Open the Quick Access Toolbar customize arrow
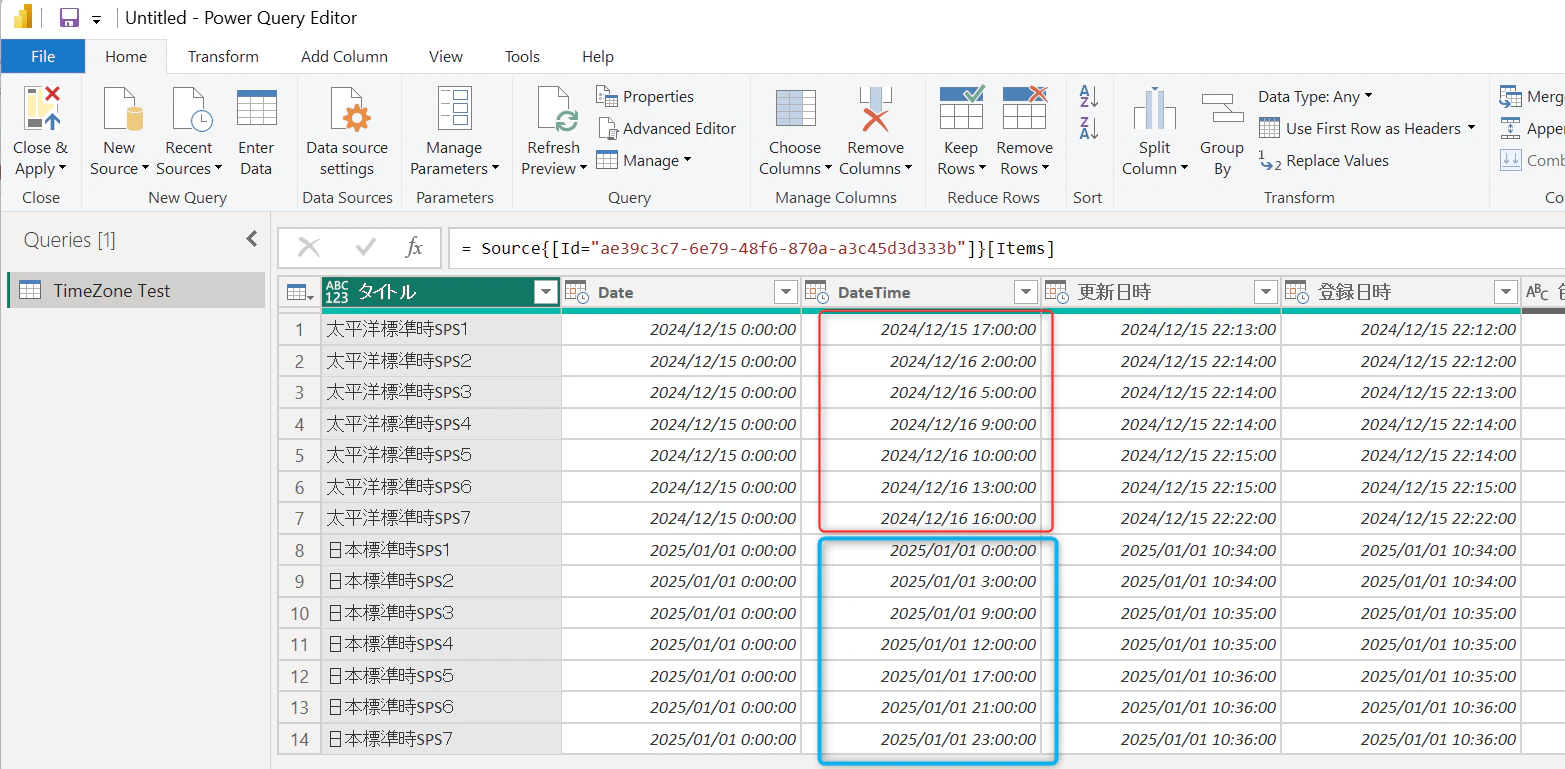This screenshot has height=769, width=1565. coord(96,19)
